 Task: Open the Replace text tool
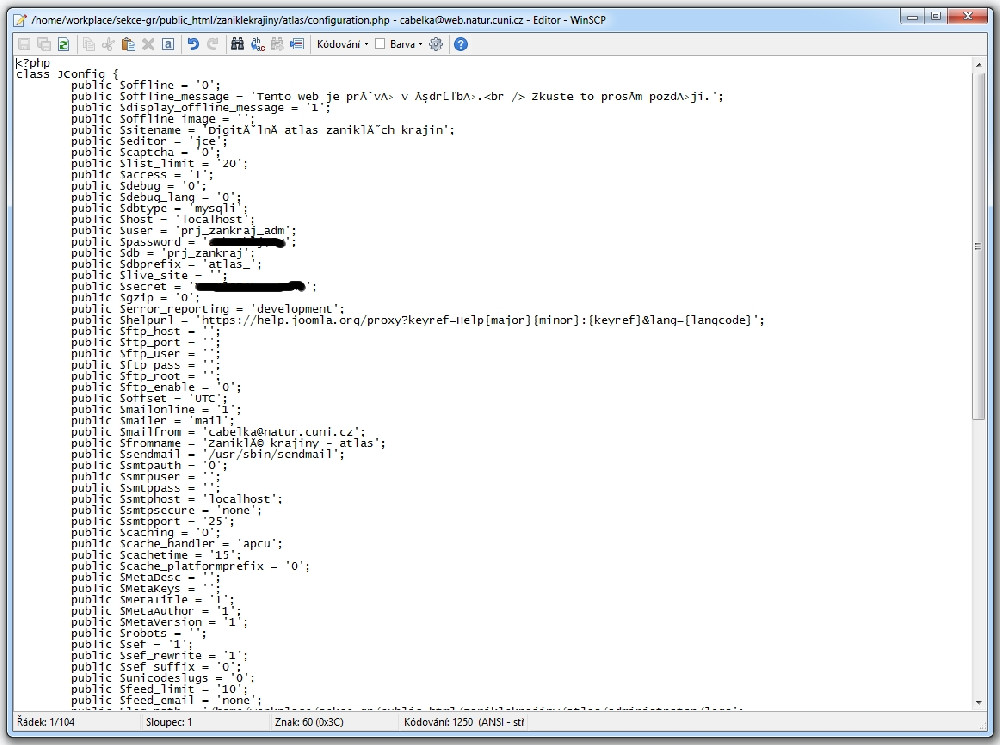click(x=258, y=44)
